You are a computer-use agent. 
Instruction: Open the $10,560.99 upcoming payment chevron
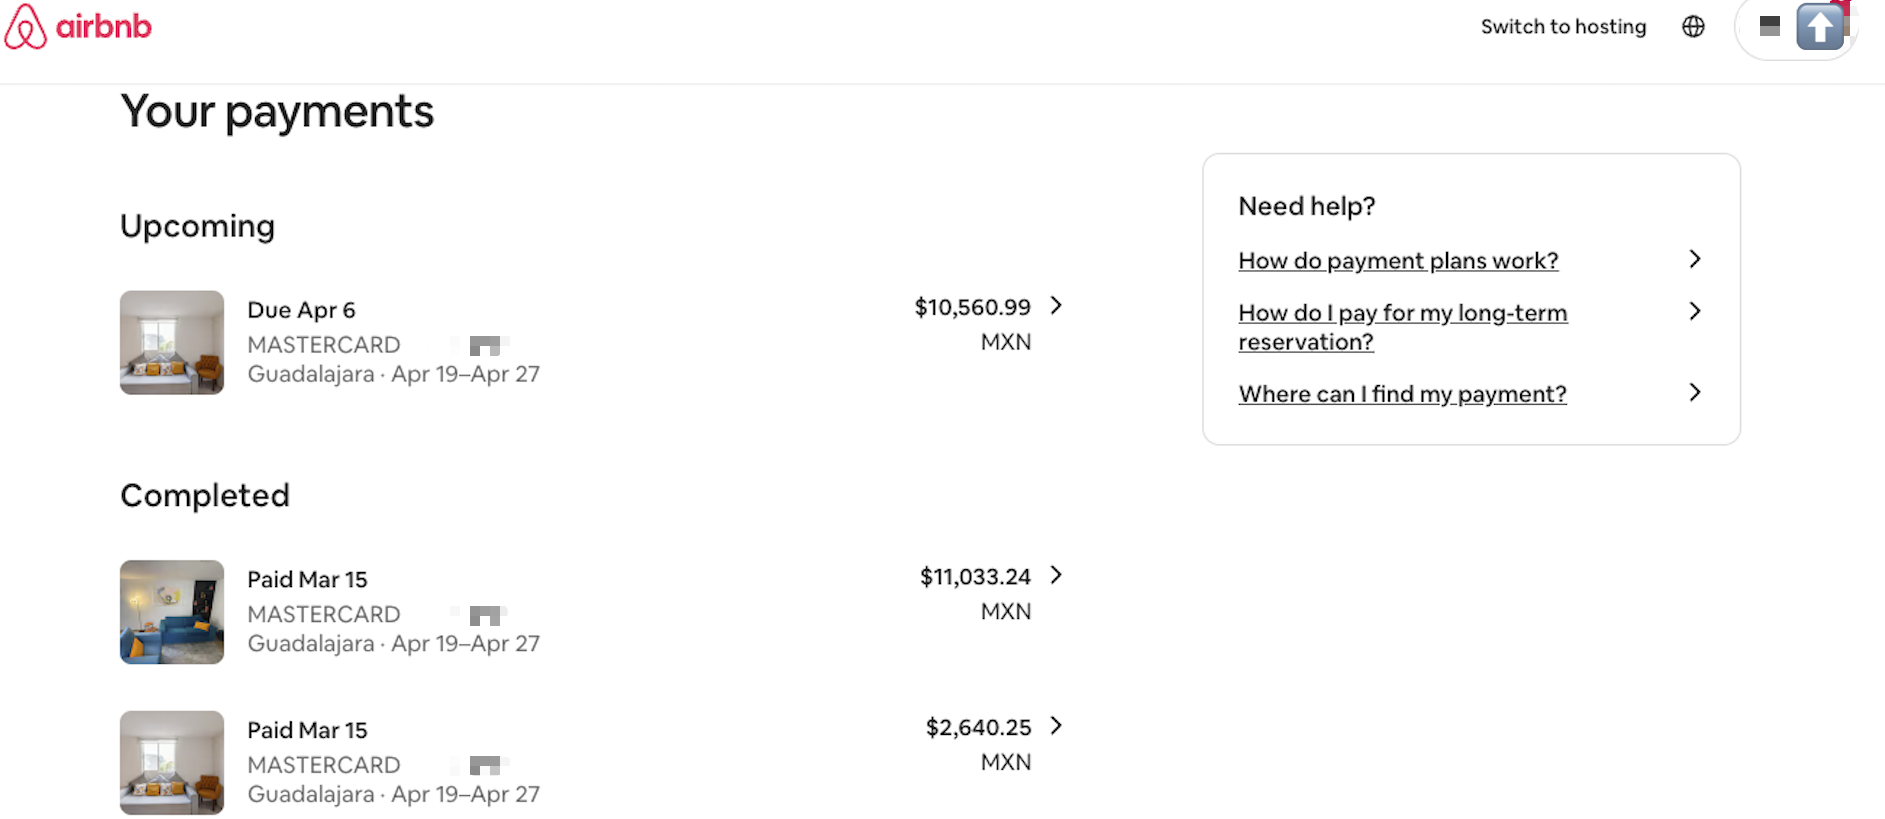point(1056,306)
